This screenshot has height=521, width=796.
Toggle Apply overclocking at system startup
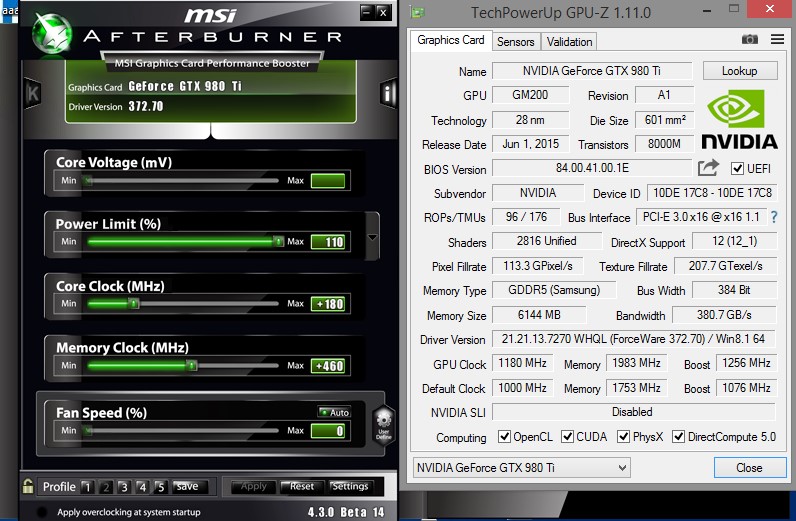pyautogui.click(x=42, y=512)
